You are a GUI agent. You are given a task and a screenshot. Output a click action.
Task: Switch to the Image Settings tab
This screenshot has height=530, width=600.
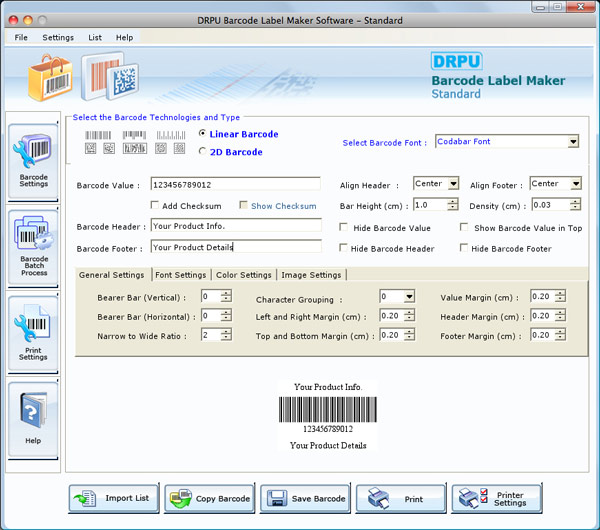[311, 275]
